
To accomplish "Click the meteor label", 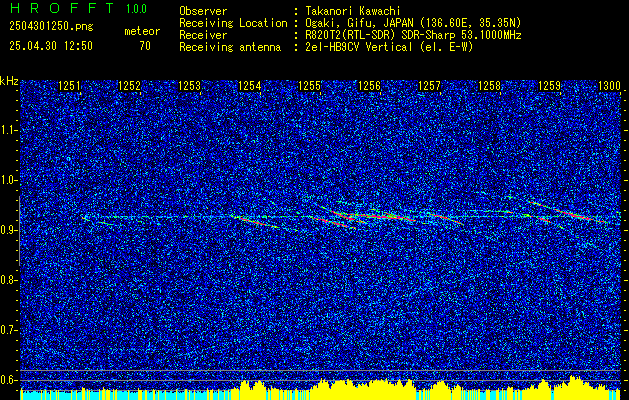I will [142, 31].
